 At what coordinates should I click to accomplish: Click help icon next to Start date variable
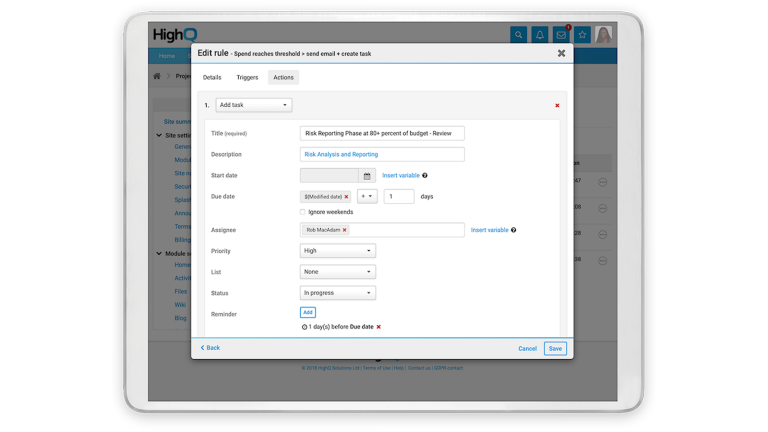[x=425, y=176]
